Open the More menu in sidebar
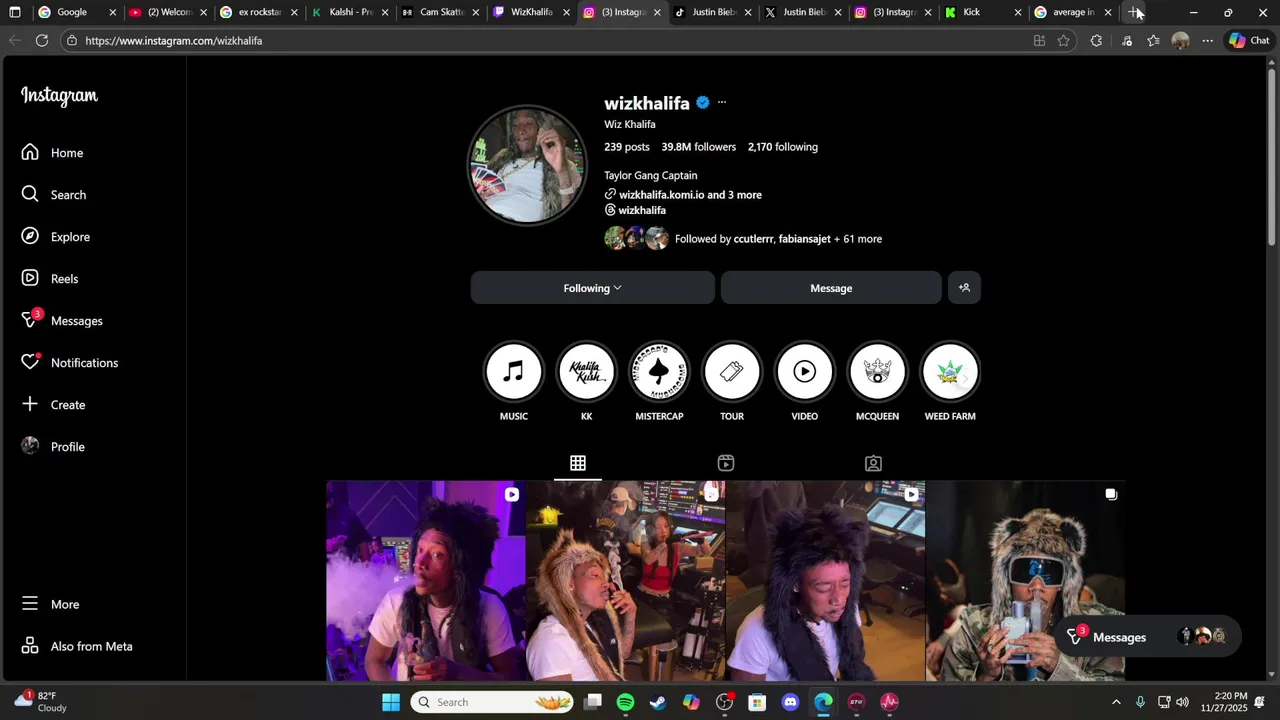This screenshot has height=720, width=1280. (x=51, y=604)
